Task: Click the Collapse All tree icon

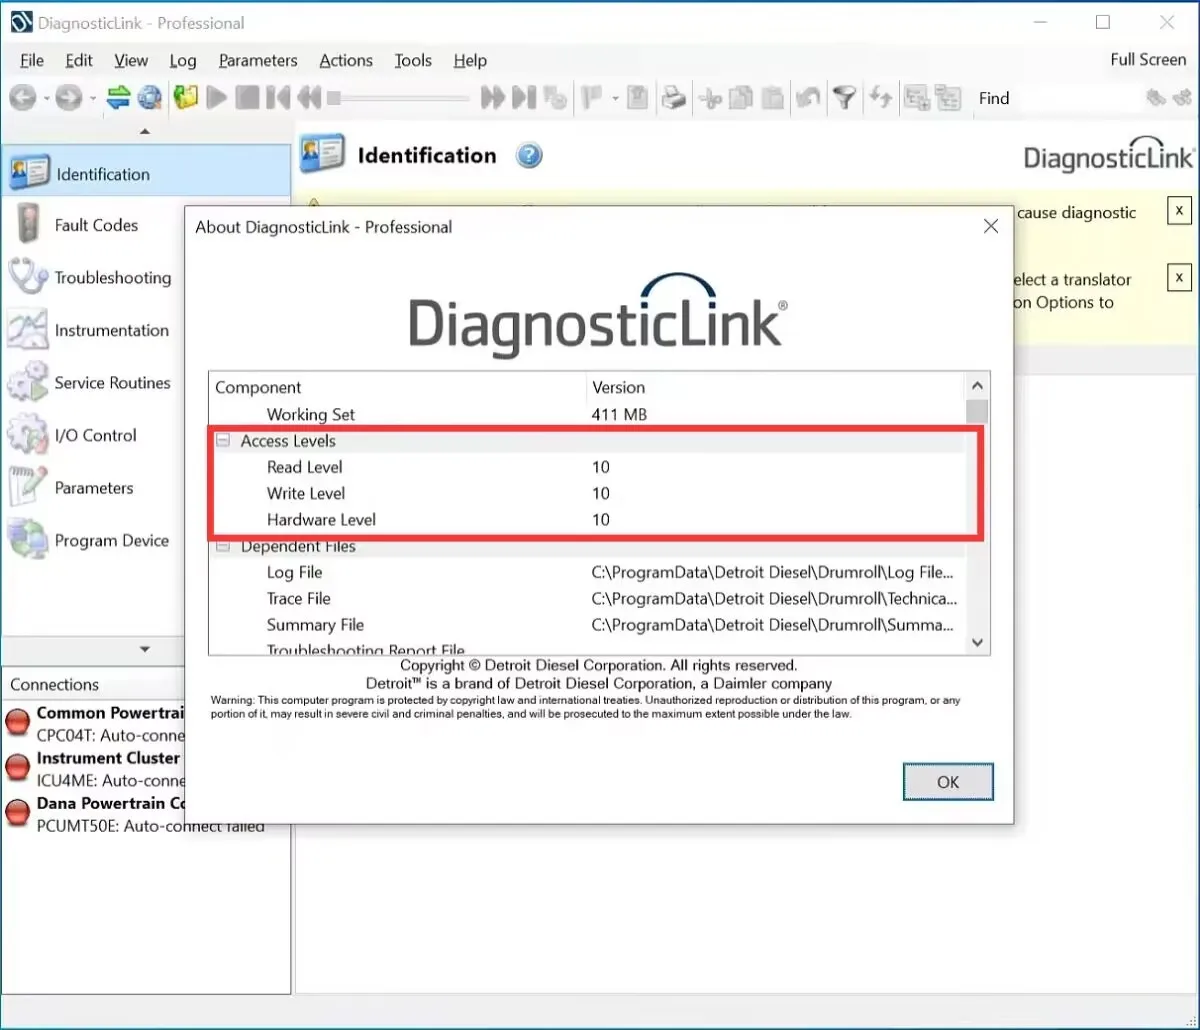Action: [x=948, y=97]
